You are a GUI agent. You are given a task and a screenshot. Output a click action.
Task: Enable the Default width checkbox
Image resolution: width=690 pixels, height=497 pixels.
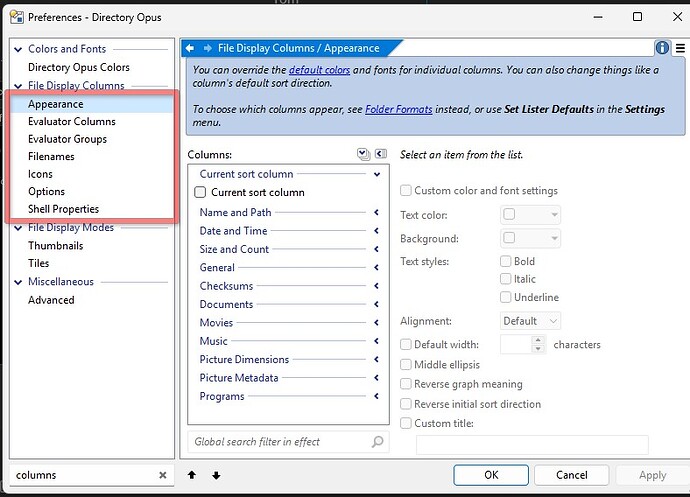[406, 344]
